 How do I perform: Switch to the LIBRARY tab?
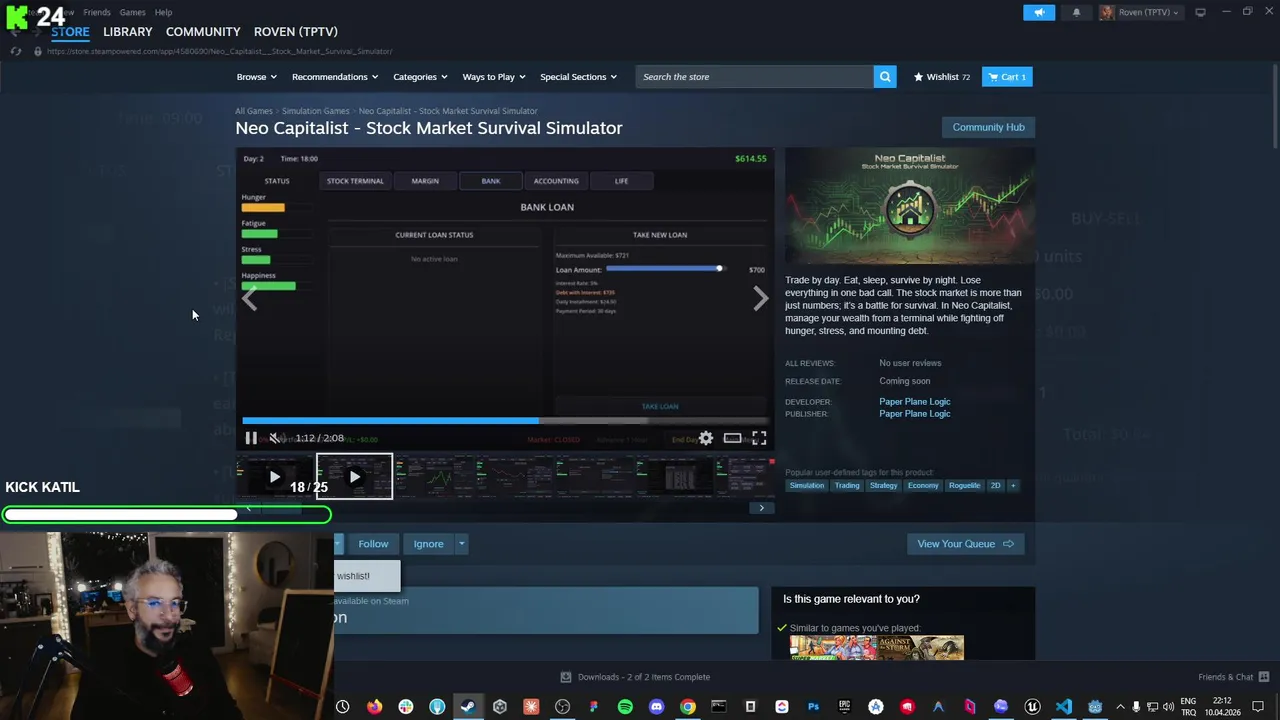128,32
